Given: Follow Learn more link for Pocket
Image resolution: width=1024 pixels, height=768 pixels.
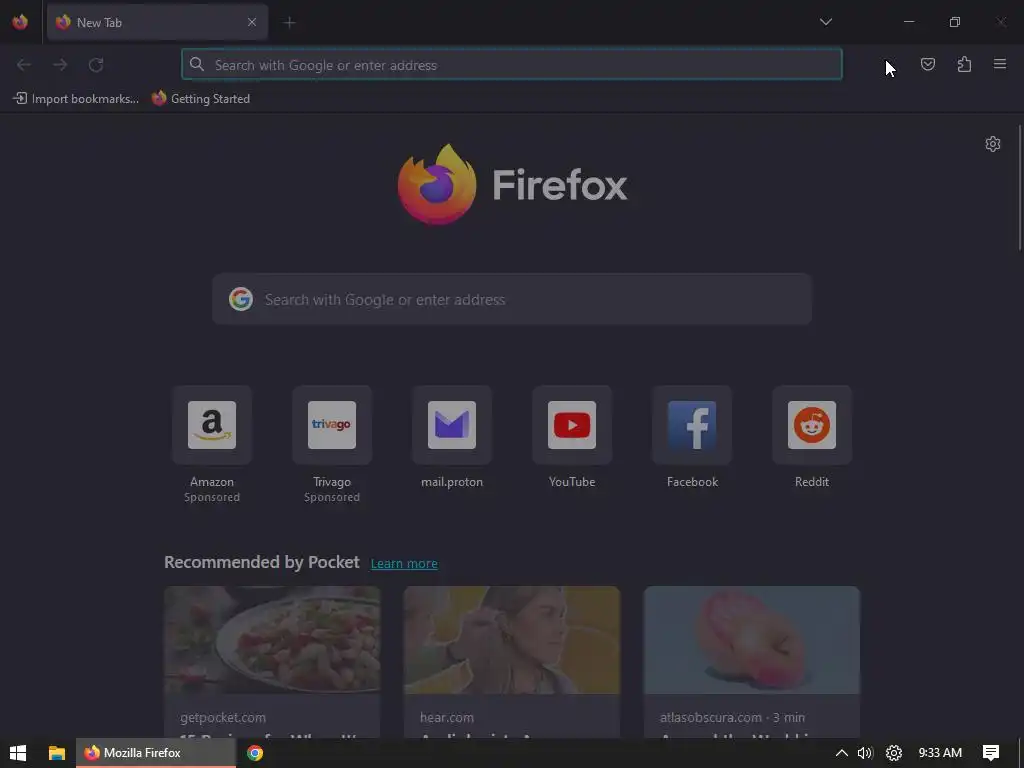Looking at the screenshot, I should pyautogui.click(x=404, y=564).
